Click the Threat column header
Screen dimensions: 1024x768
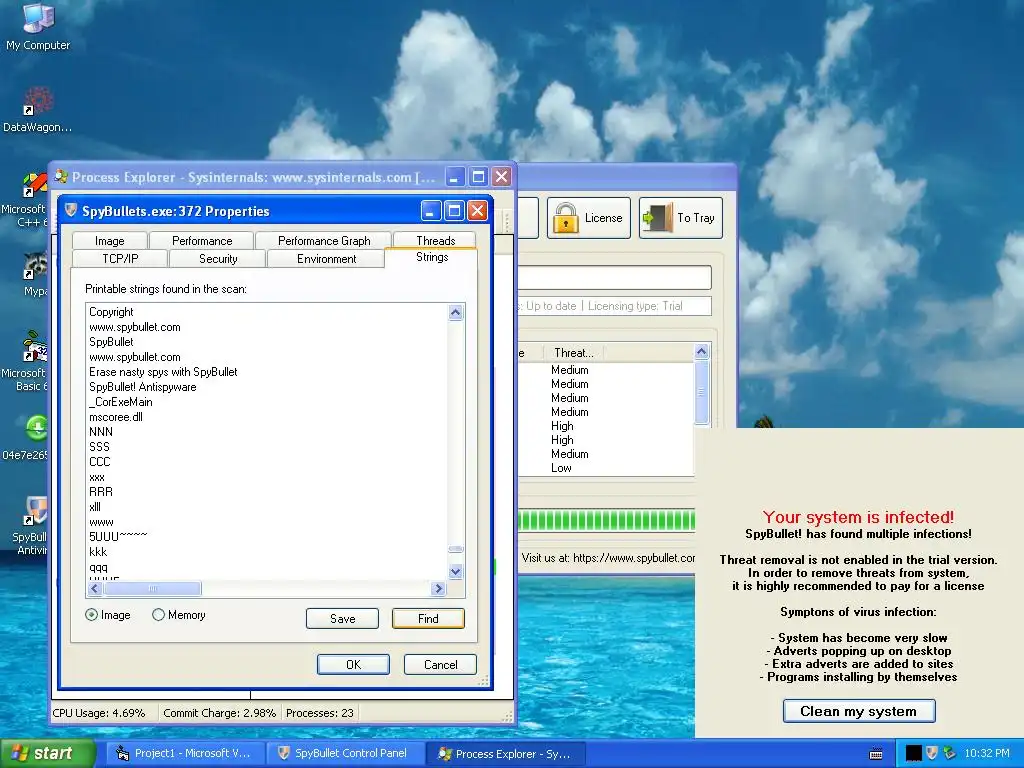(573, 353)
